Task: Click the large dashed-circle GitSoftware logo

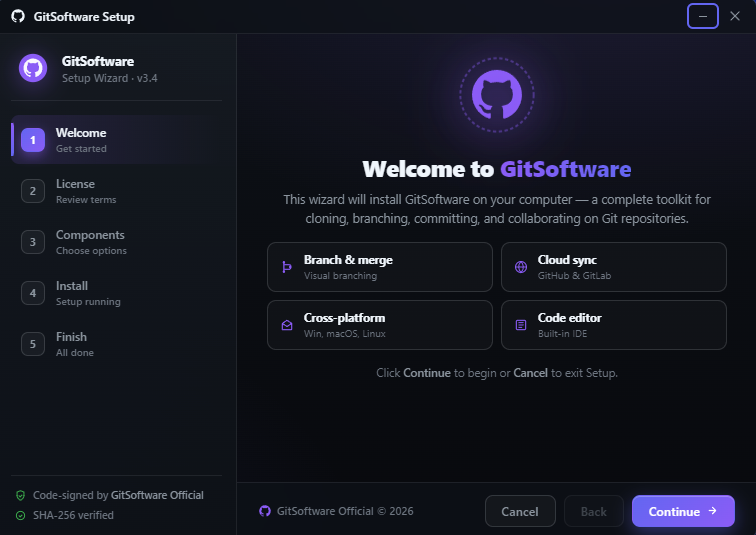Action: [x=497, y=95]
